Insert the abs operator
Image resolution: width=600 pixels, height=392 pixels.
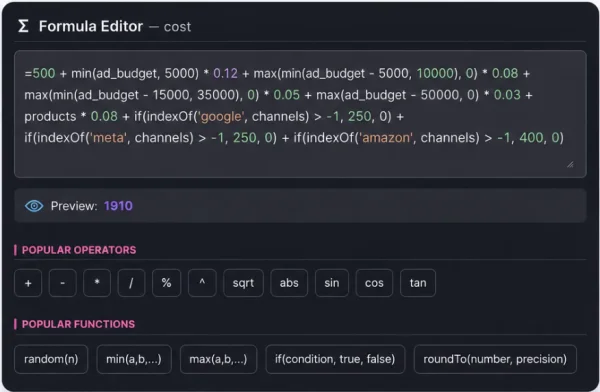(x=289, y=283)
